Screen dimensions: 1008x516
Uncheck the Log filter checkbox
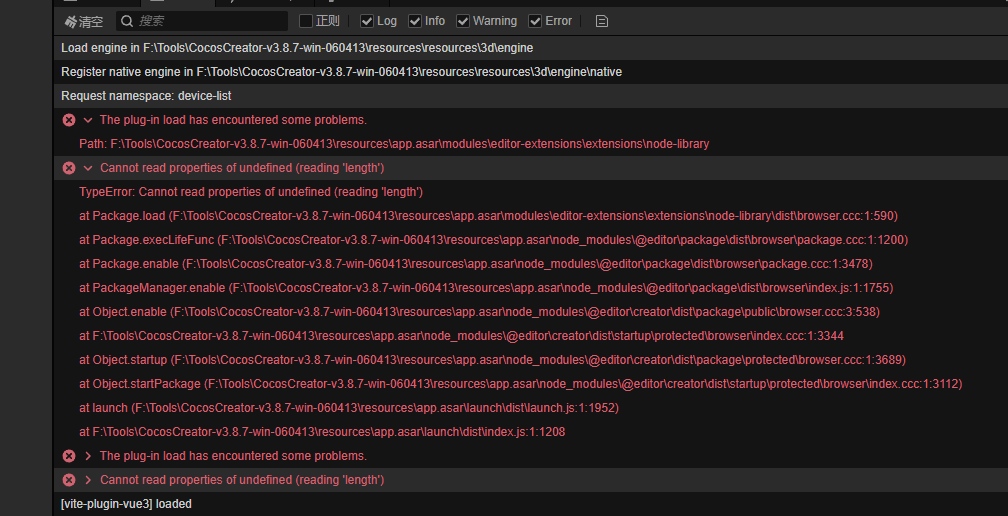[367, 21]
